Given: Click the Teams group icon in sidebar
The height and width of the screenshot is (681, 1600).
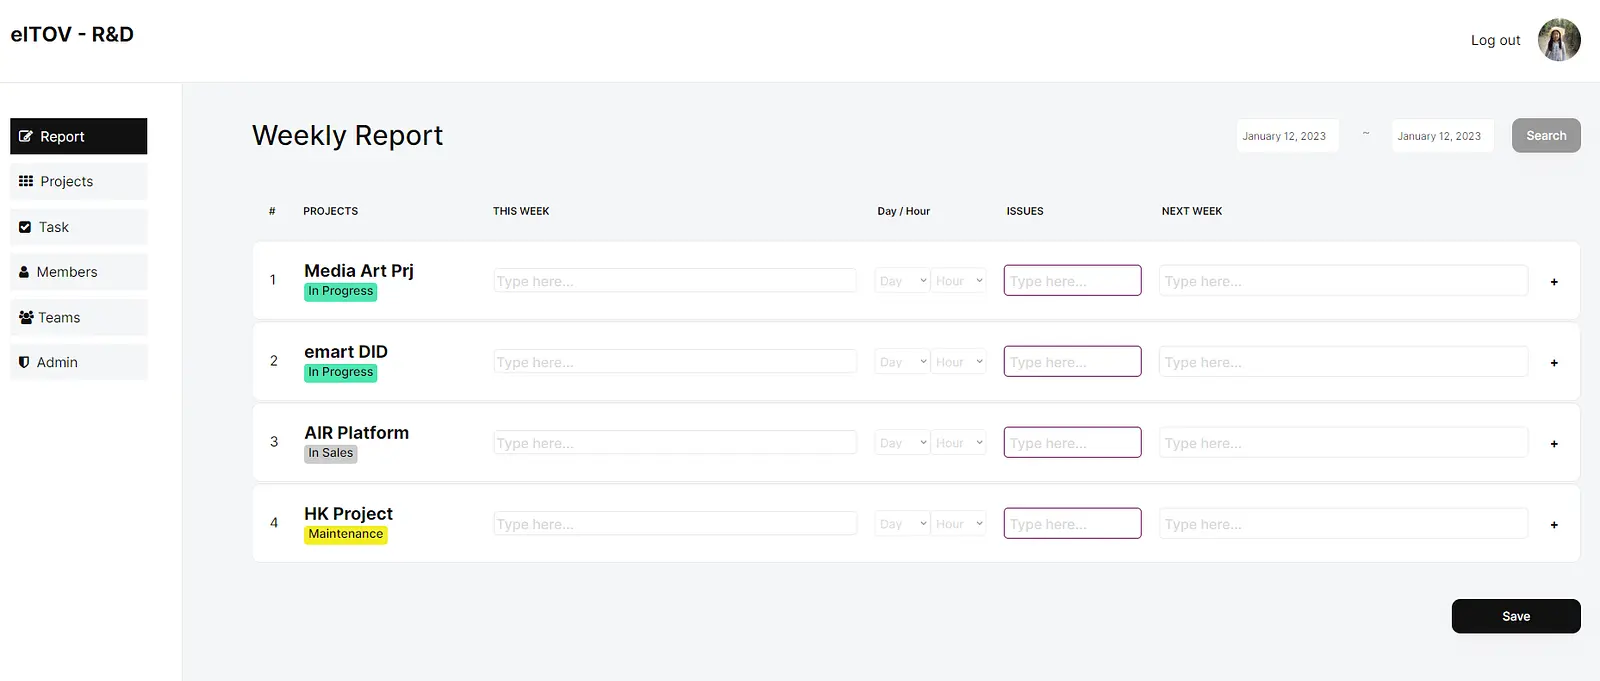Looking at the screenshot, I should (x=26, y=317).
